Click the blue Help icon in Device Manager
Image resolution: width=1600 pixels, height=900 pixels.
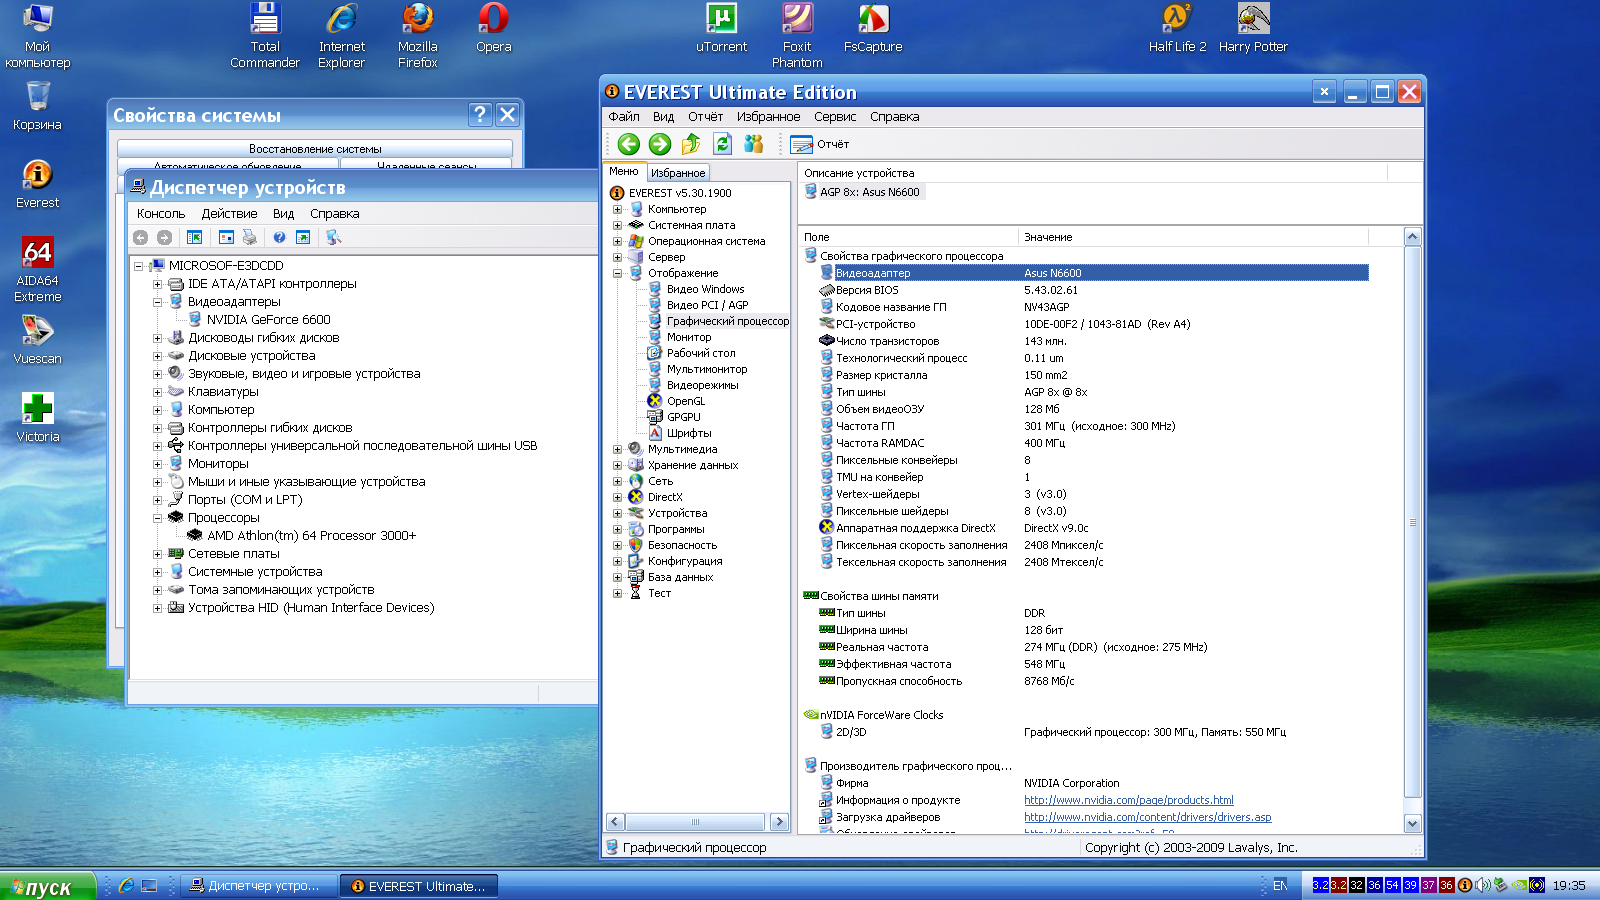279,237
